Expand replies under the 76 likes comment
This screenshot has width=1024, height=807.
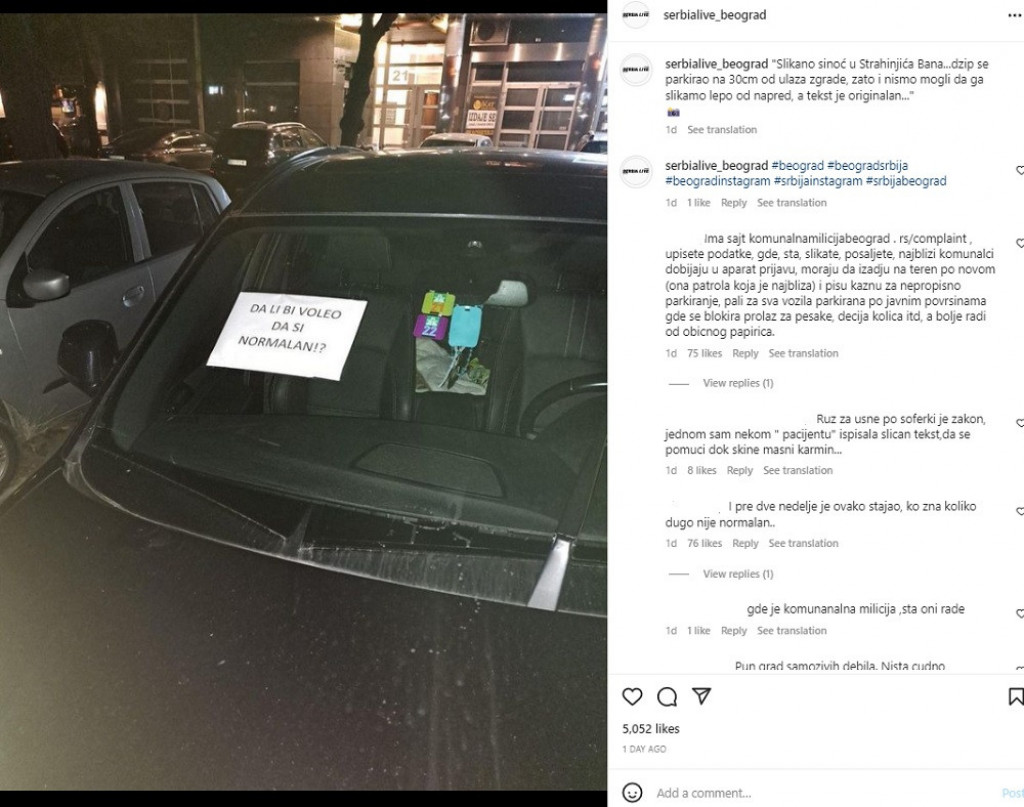tap(738, 574)
